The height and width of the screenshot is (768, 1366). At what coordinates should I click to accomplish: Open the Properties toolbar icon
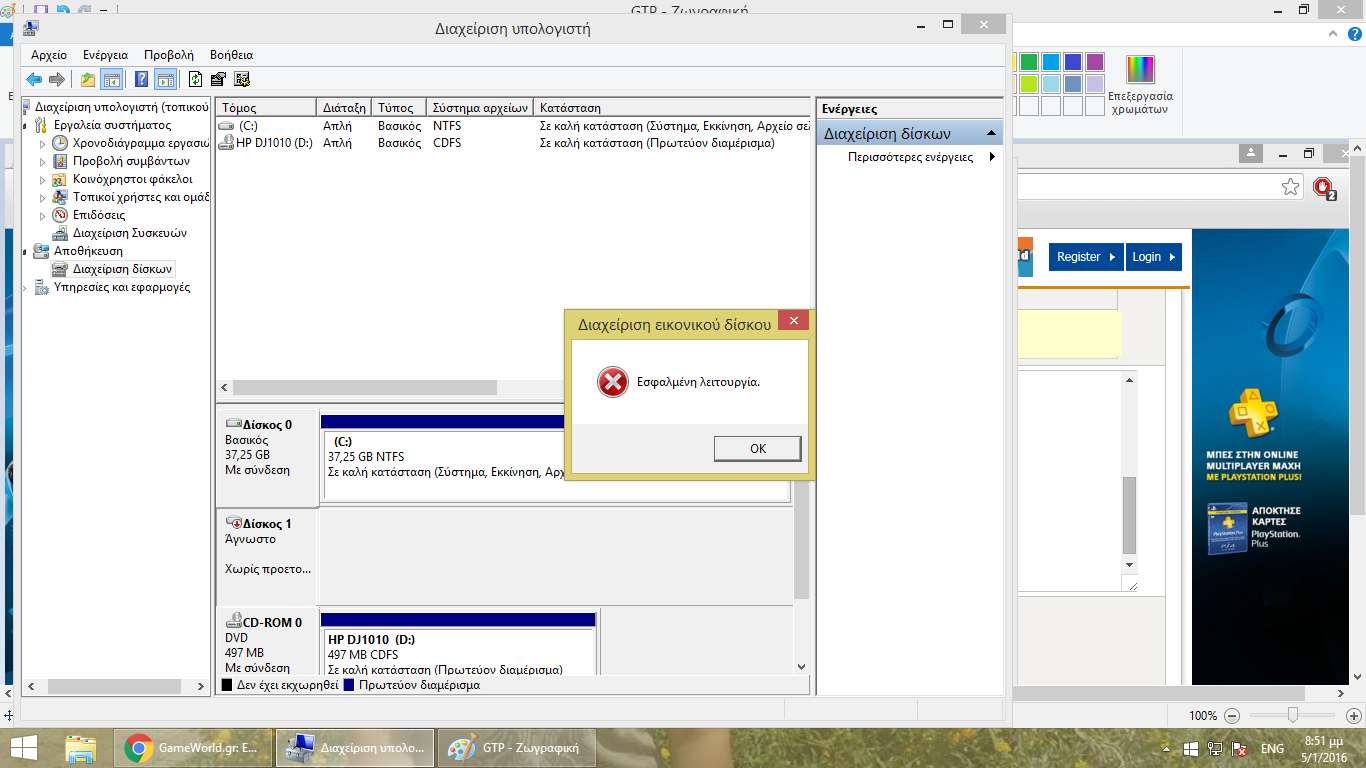click(x=218, y=80)
